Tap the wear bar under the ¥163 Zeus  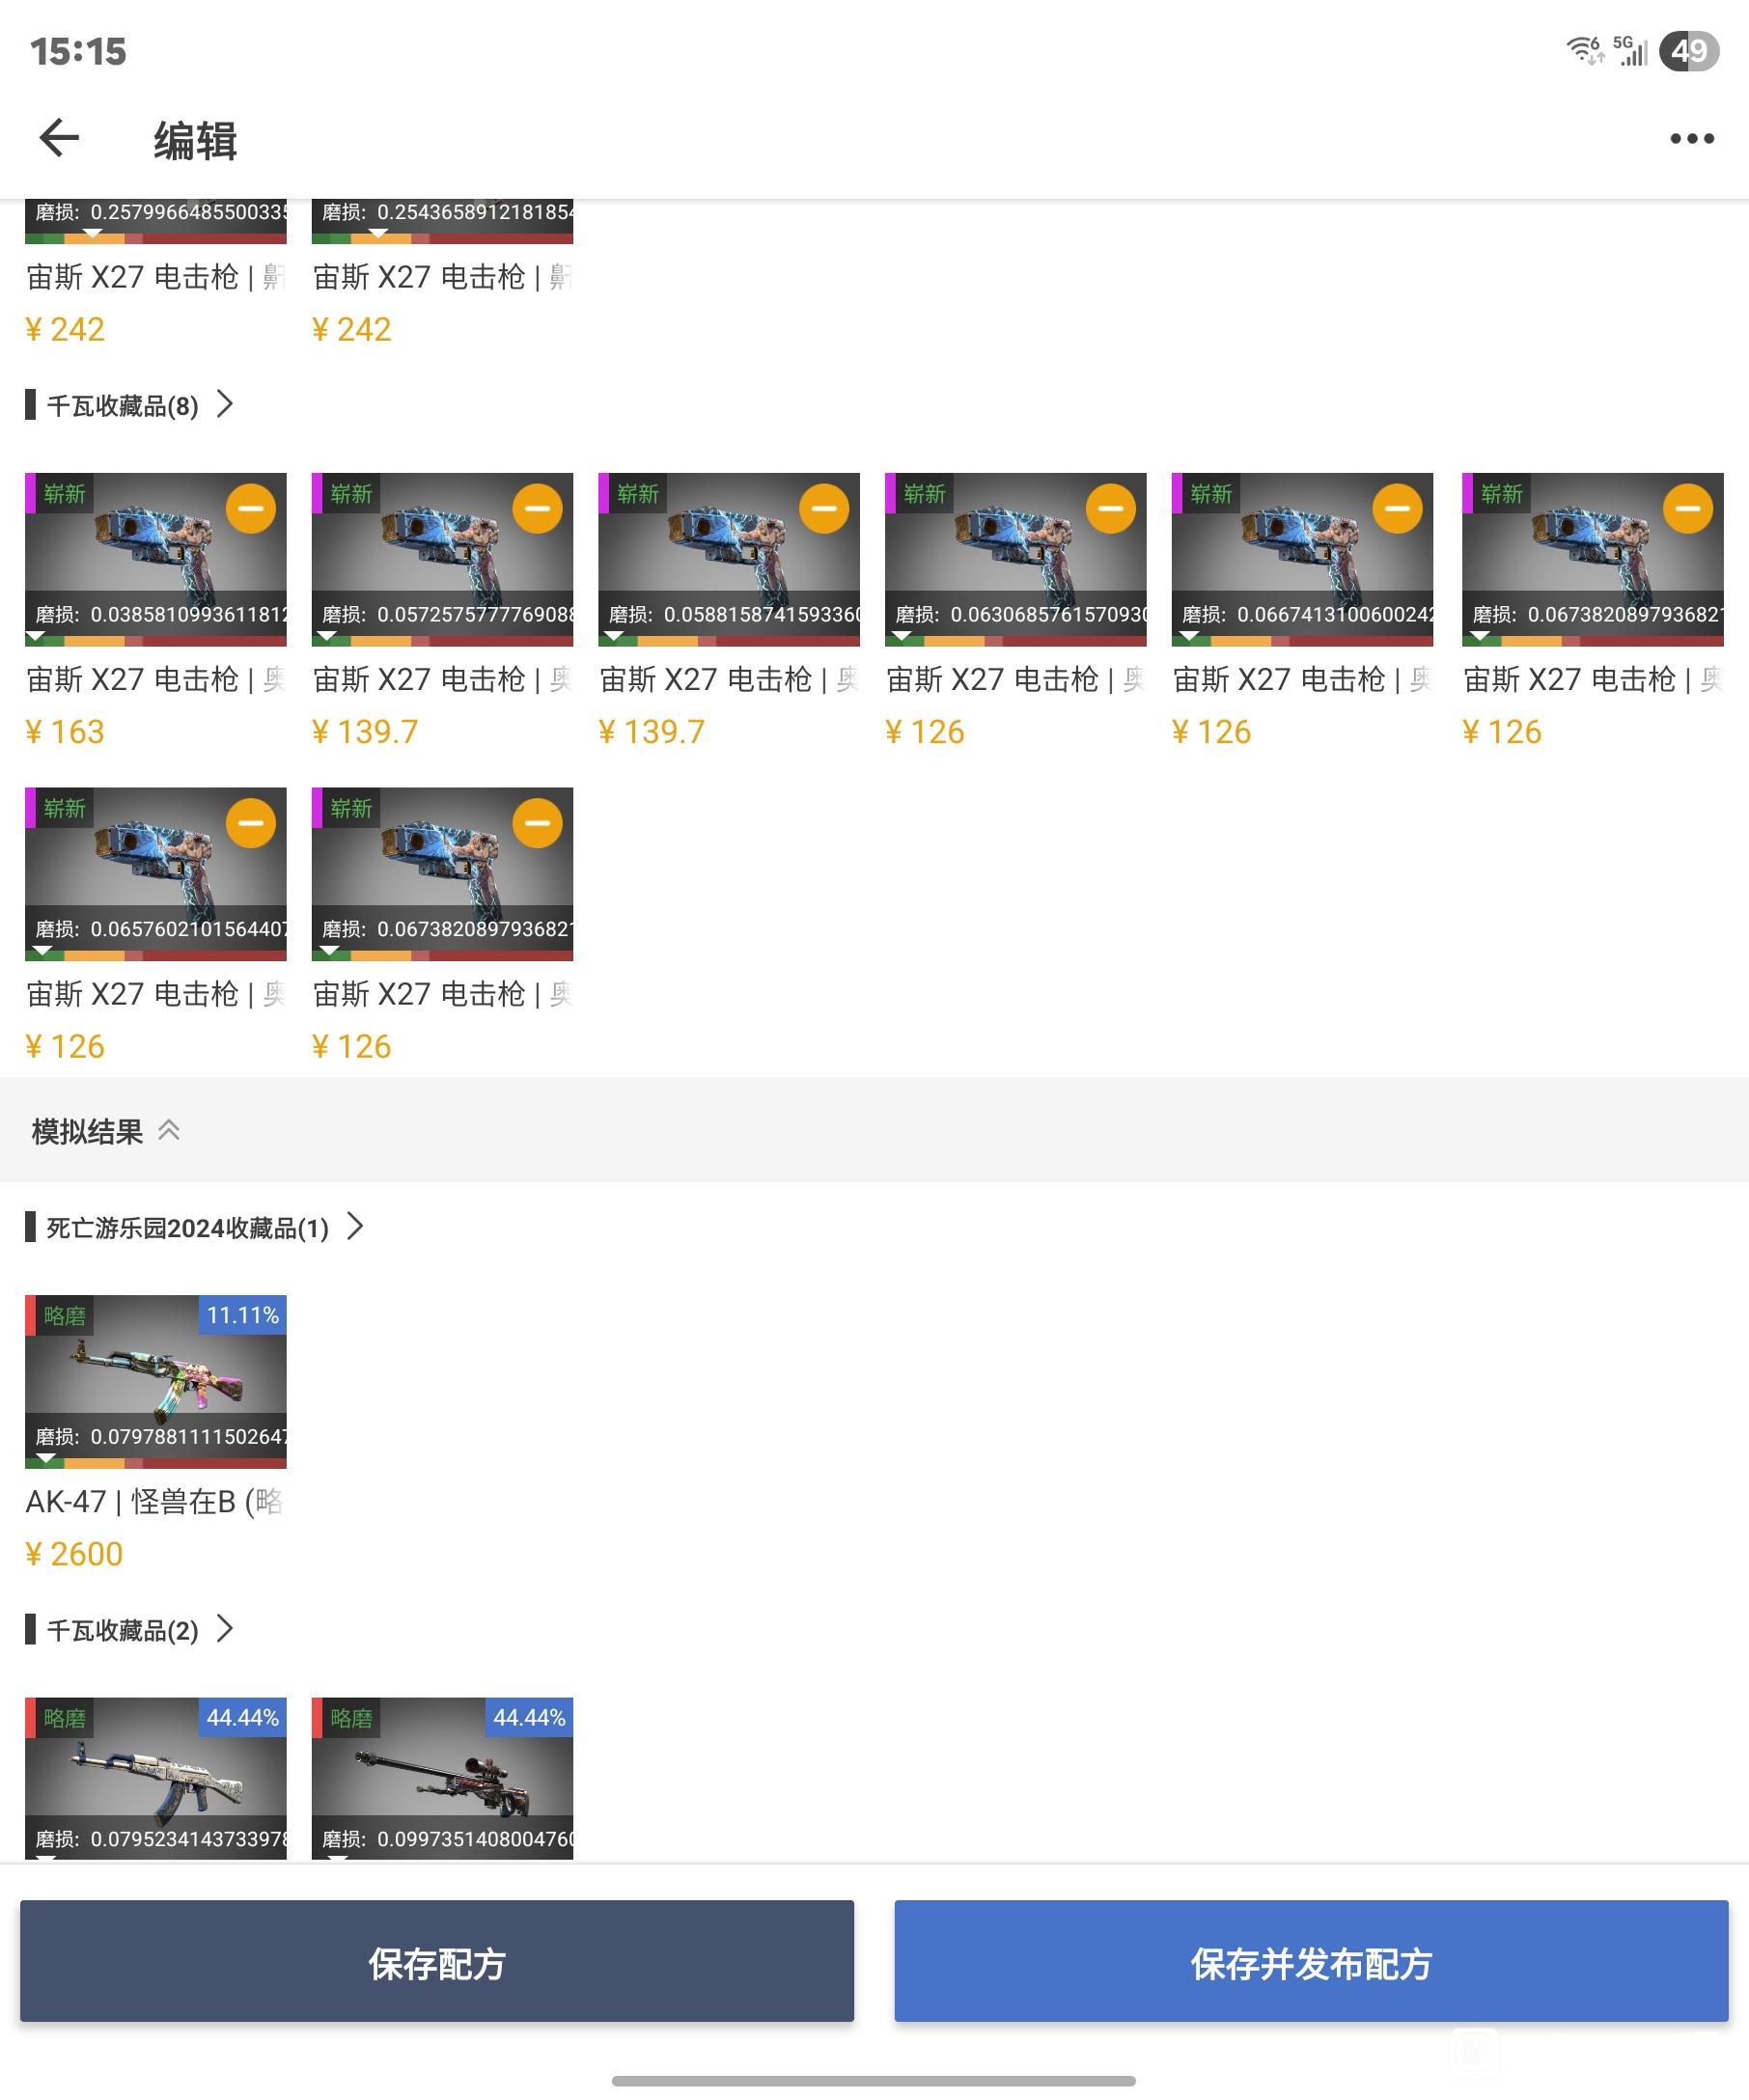156,640
